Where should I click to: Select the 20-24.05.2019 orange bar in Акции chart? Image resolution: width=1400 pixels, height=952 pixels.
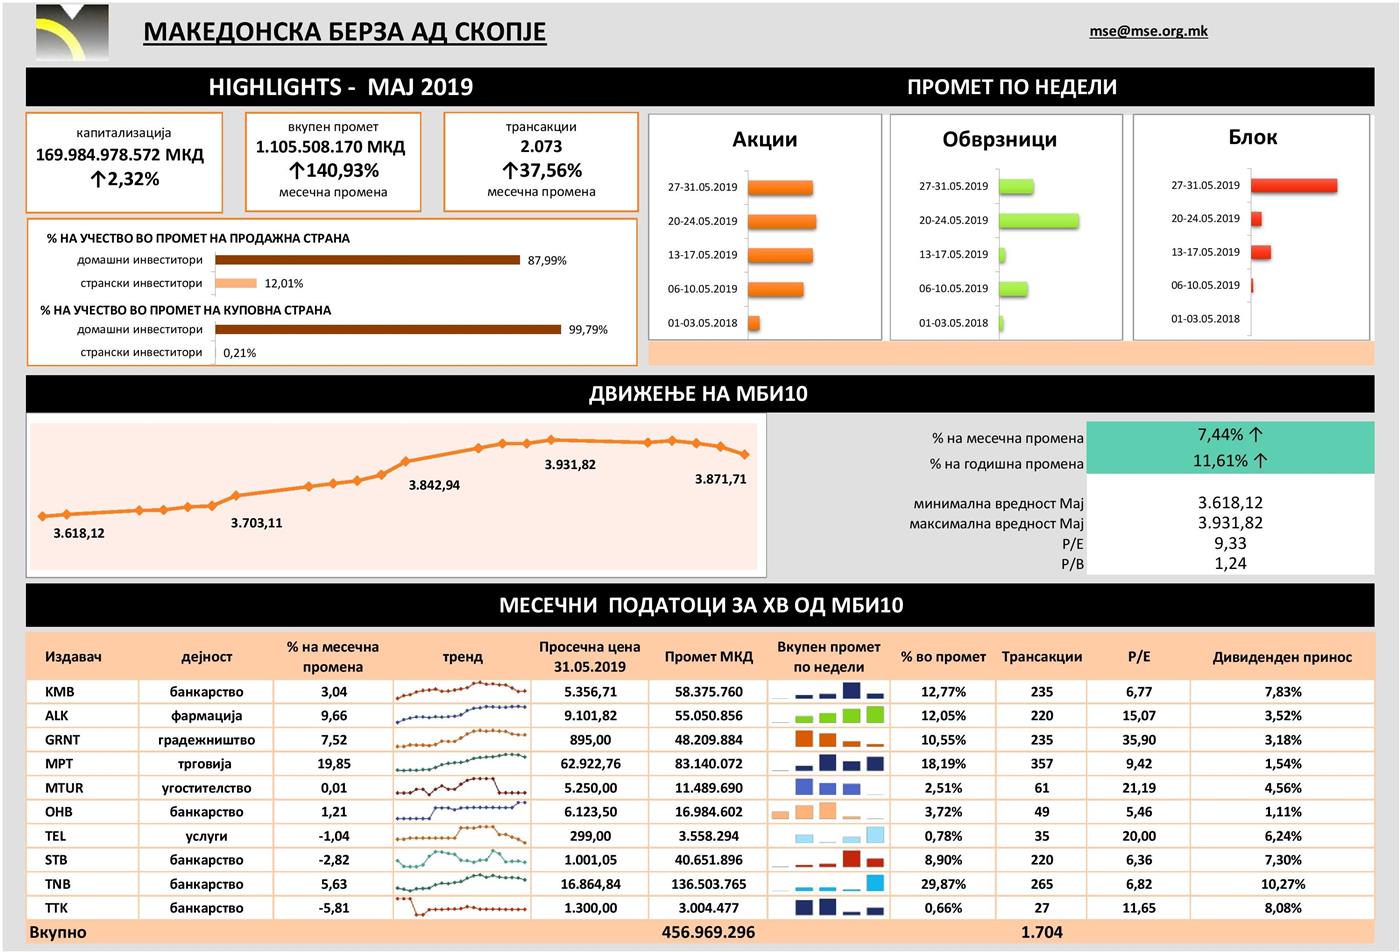coord(781,221)
